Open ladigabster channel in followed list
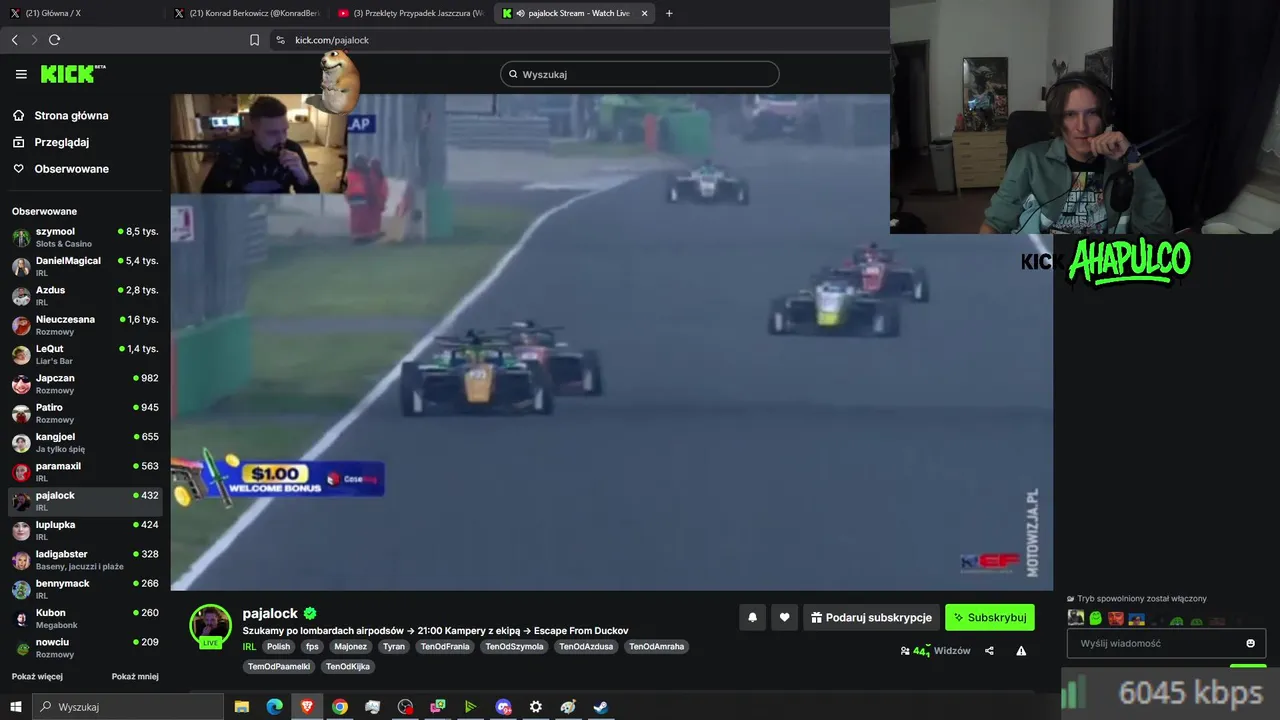Viewport: 1280px width, 720px height. (85, 560)
